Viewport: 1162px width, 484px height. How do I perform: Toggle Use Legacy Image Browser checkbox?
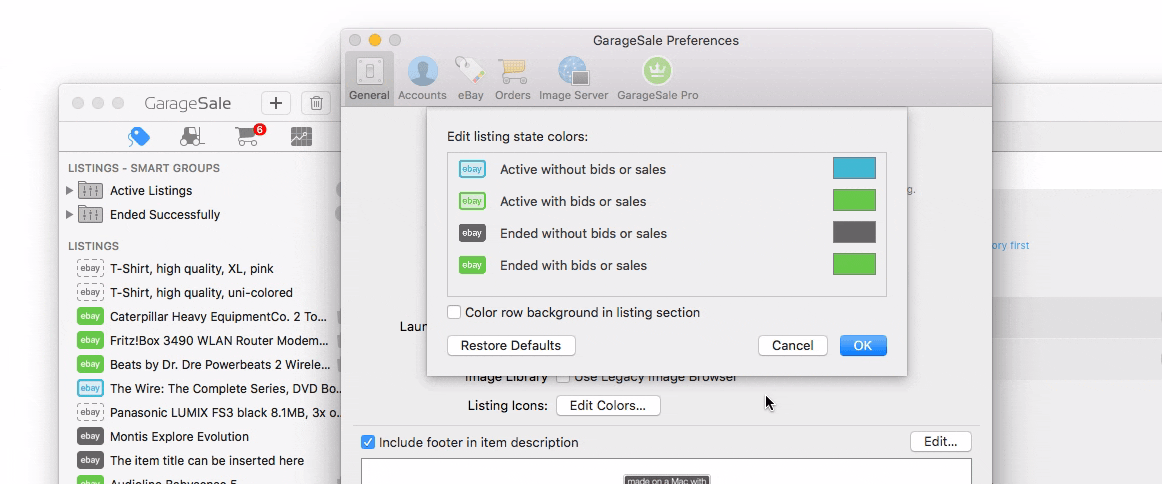tap(563, 377)
